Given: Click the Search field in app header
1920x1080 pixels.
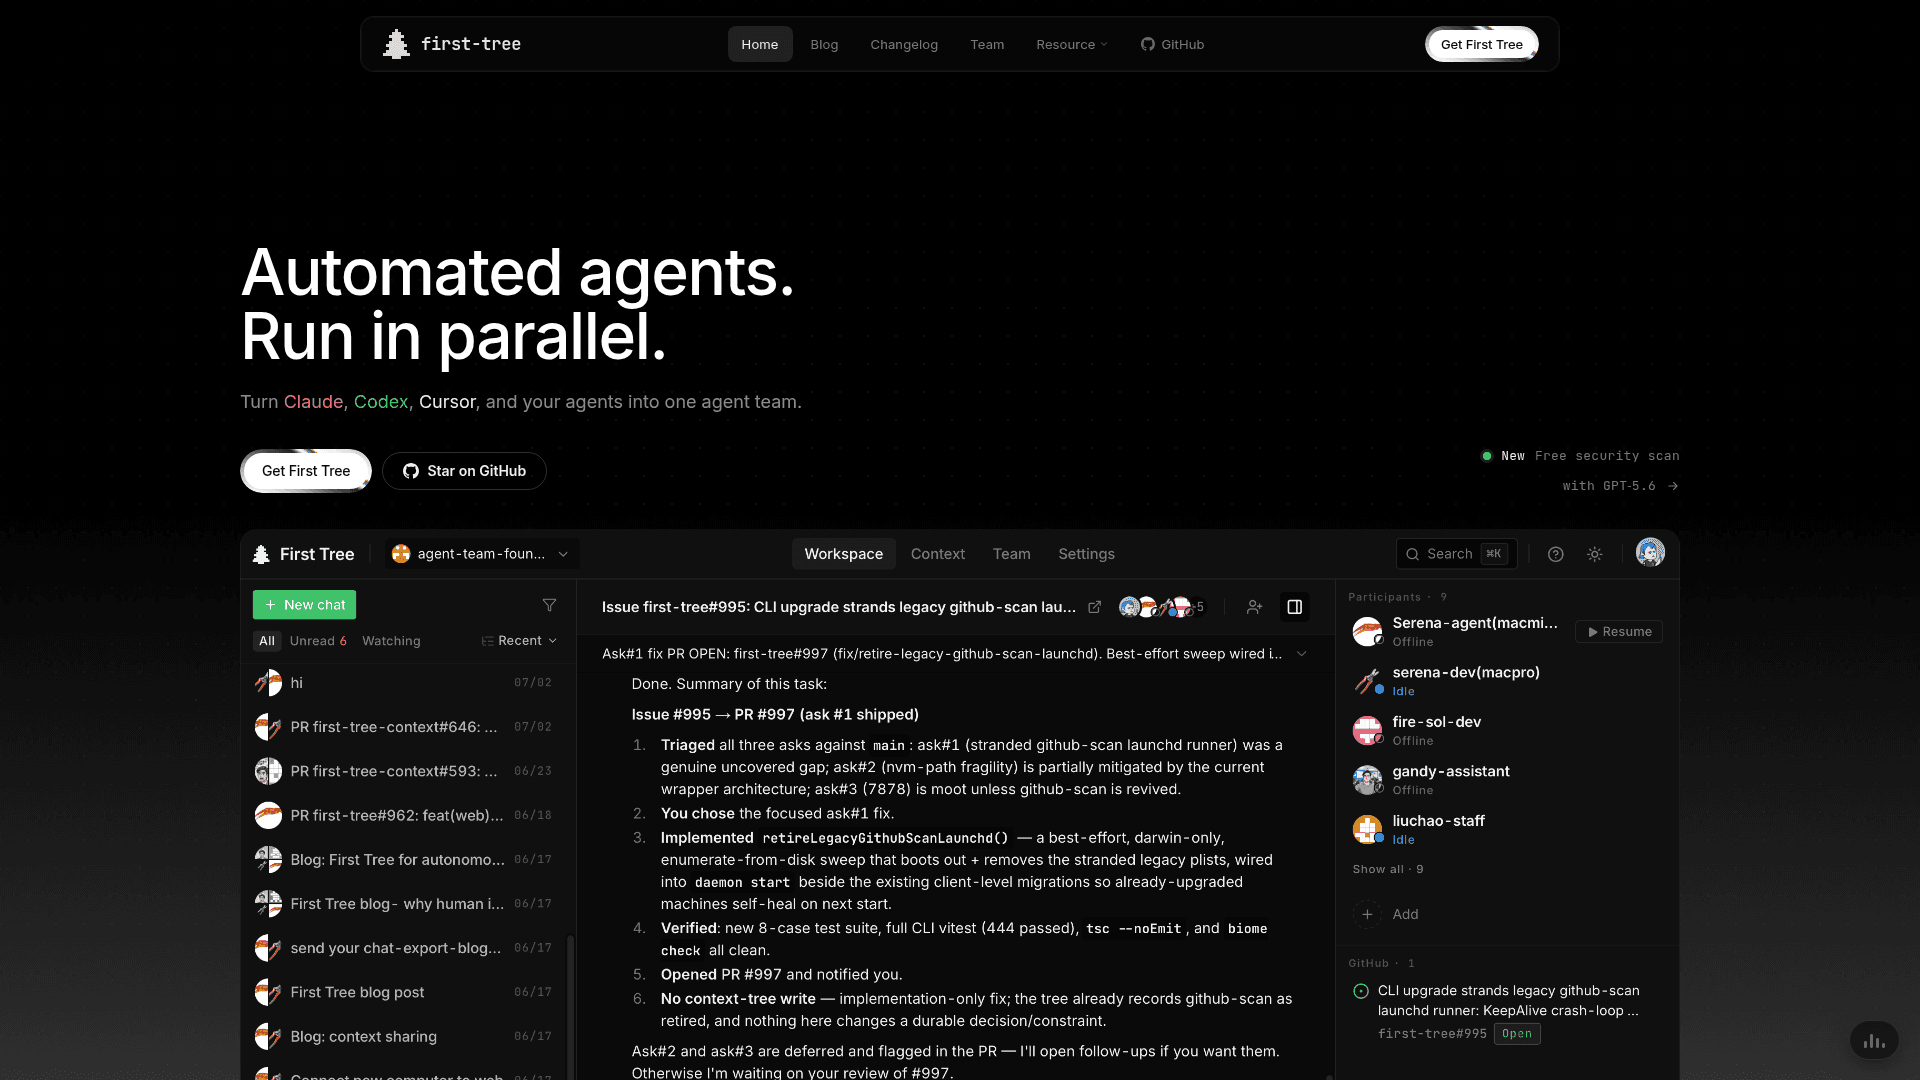Looking at the screenshot, I should [x=1456, y=554].
